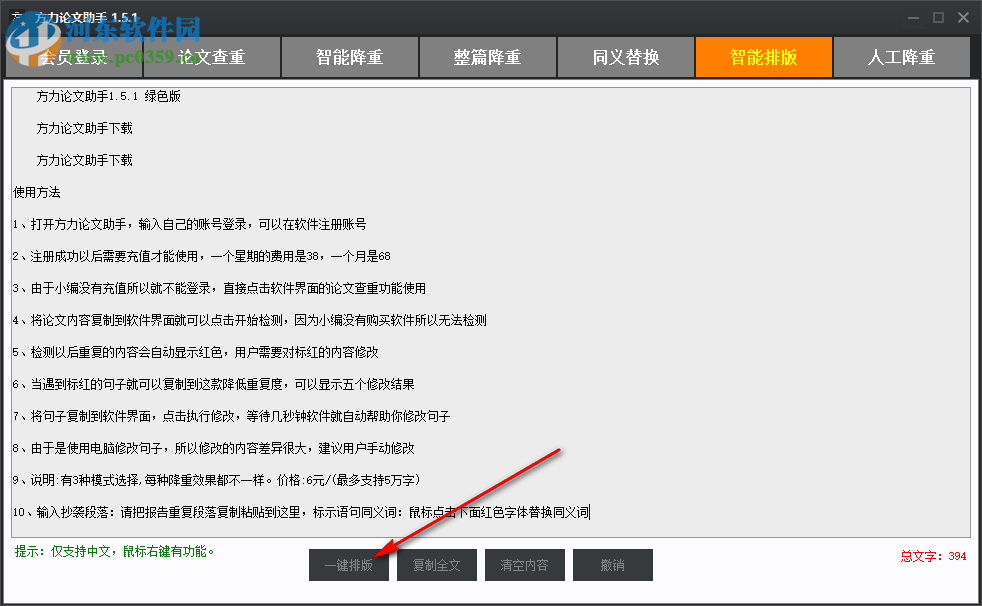
Task: Click the 复制全文 button
Action: tap(436, 564)
